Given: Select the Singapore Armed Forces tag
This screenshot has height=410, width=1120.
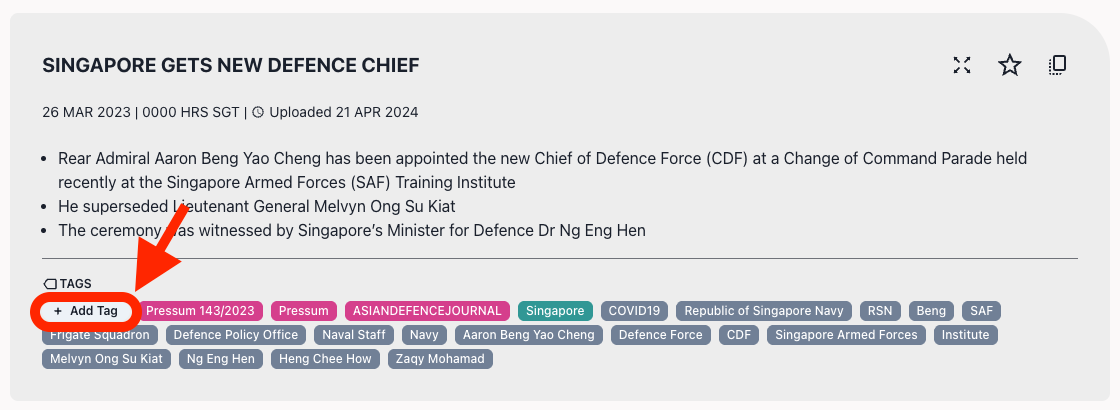Looking at the screenshot, I should (x=846, y=335).
